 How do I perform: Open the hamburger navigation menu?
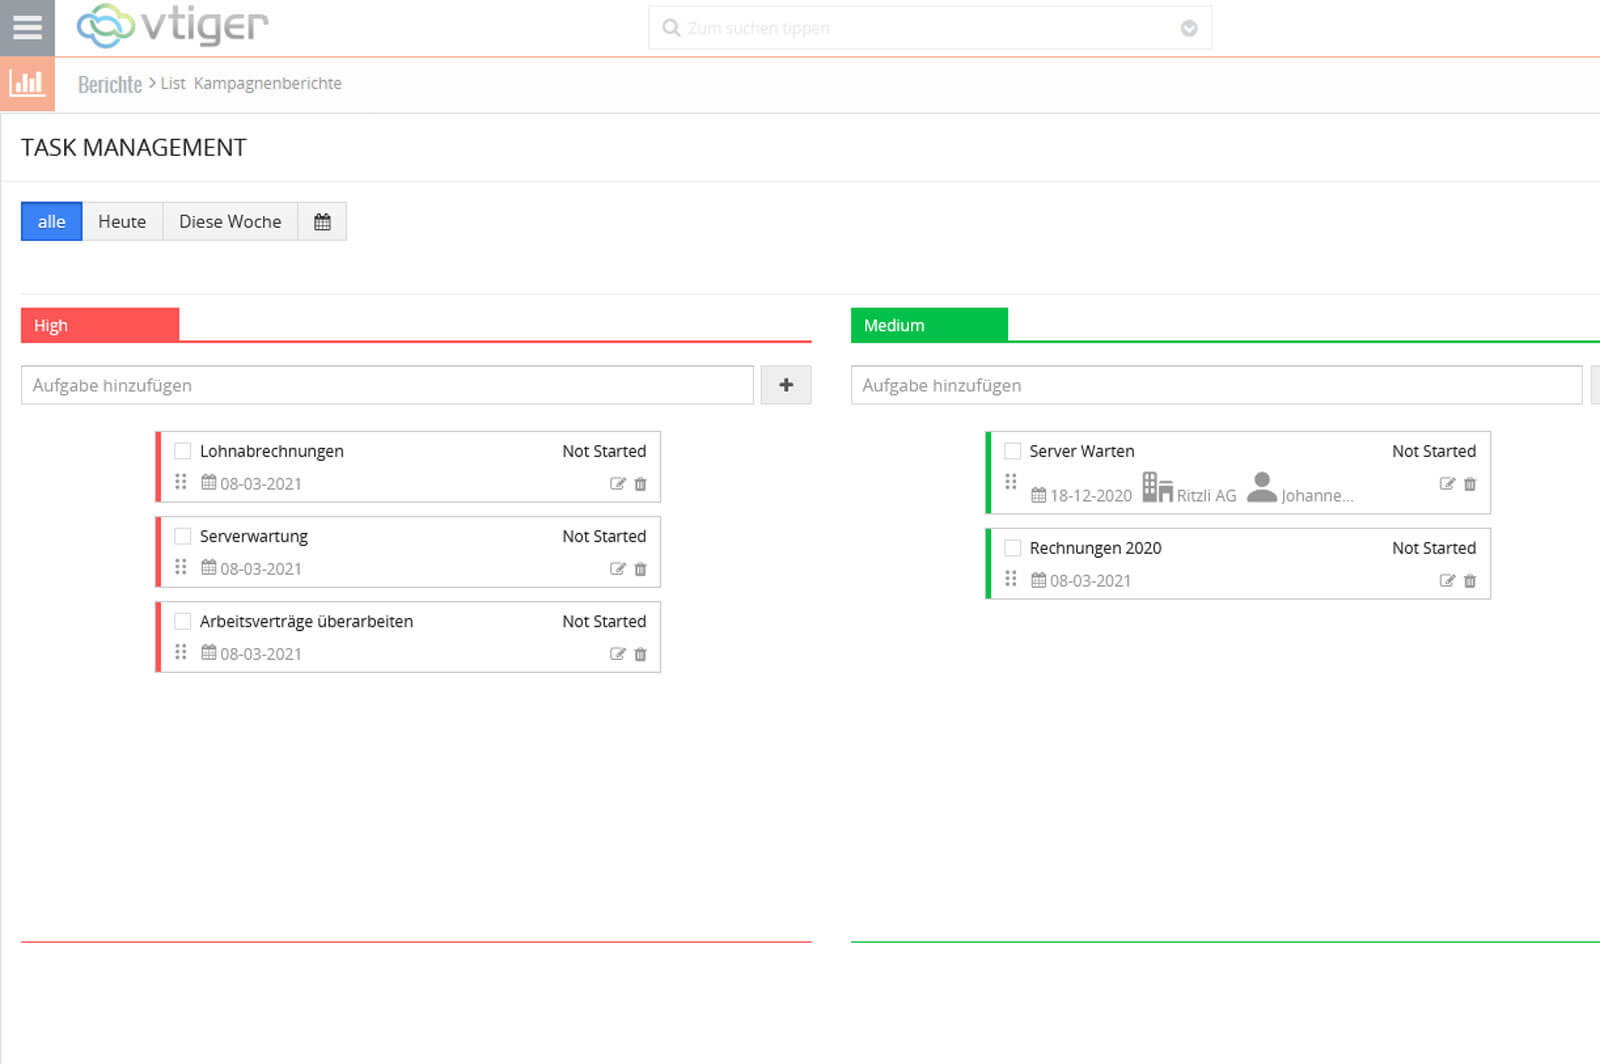click(x=27, y=27)
